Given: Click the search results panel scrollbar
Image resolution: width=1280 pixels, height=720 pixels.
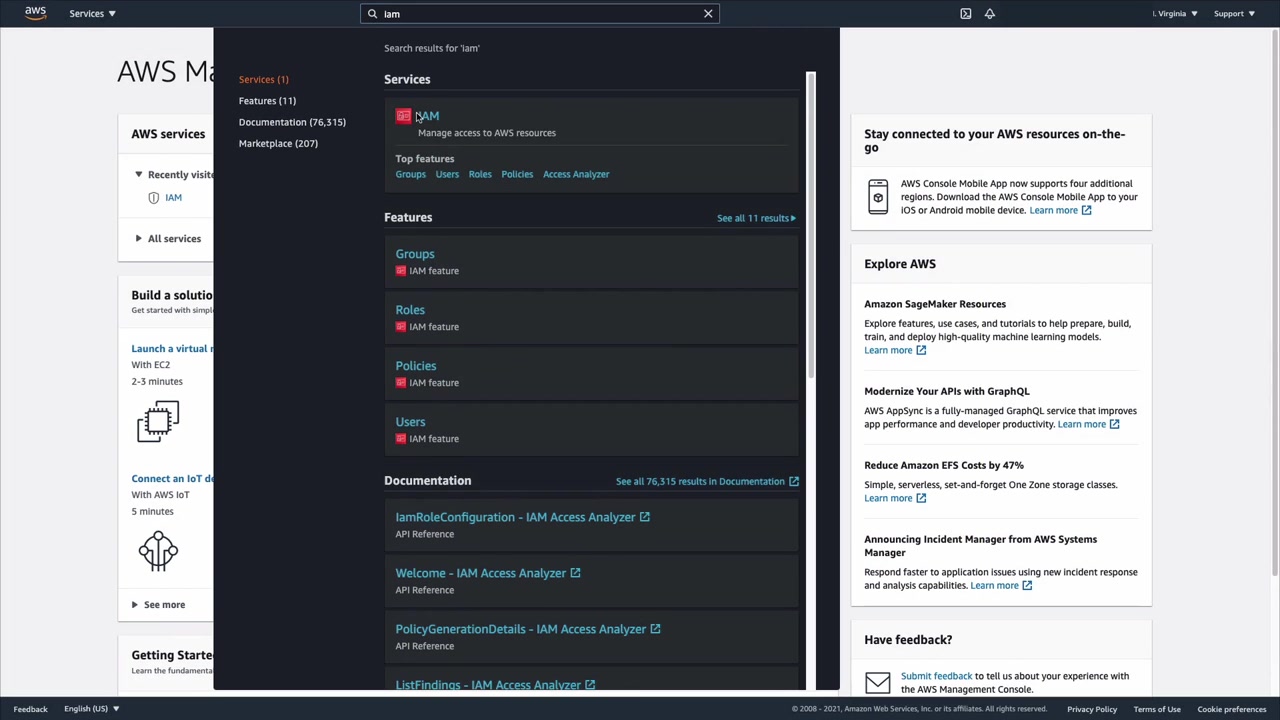Looking at the screenshot, I should pyautogui.click(x=811, y=225).
